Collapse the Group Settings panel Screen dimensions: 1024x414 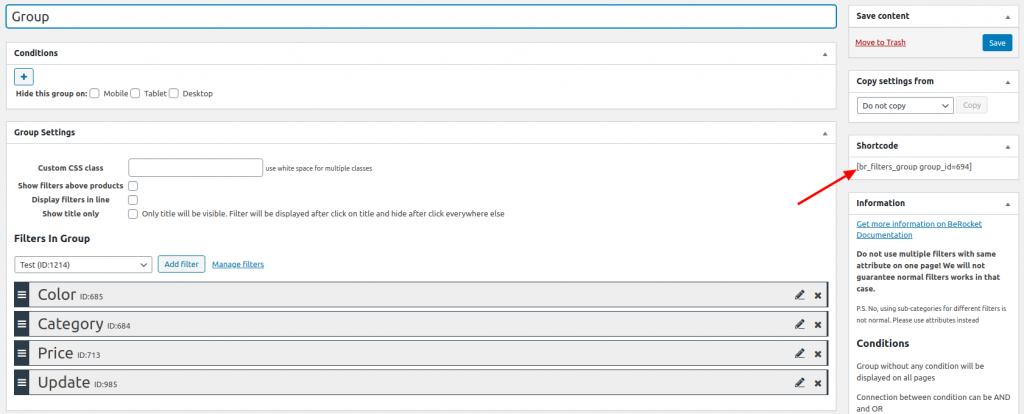[x=825, y=133]
